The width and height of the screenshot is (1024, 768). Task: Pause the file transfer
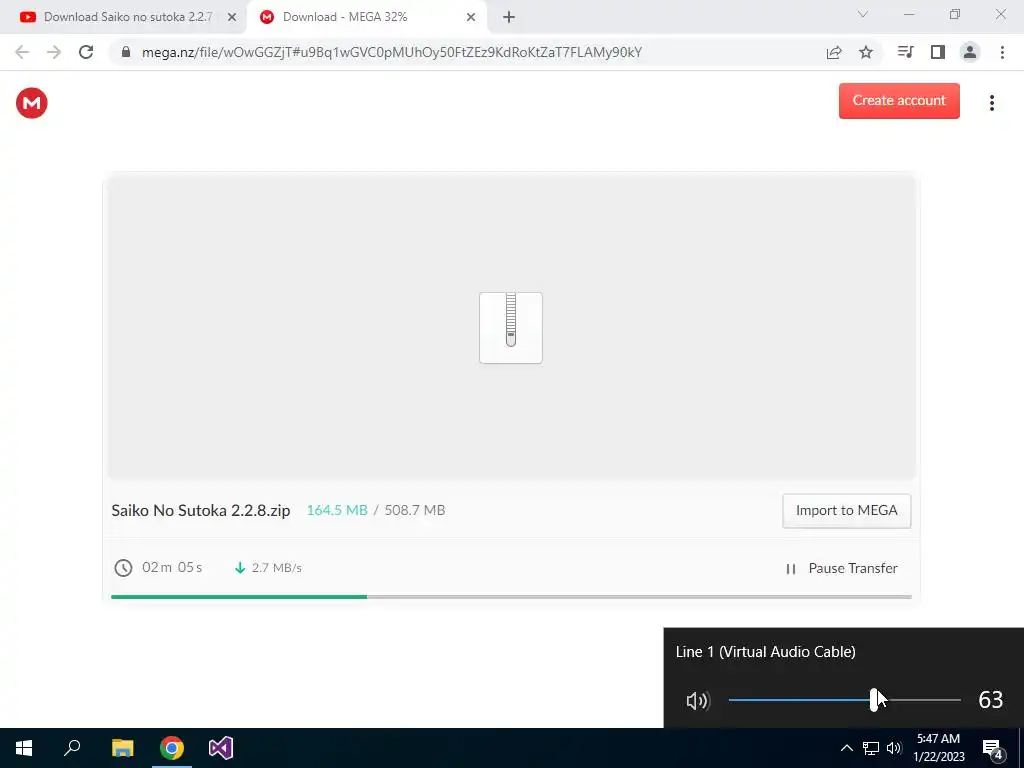point(841,568)
